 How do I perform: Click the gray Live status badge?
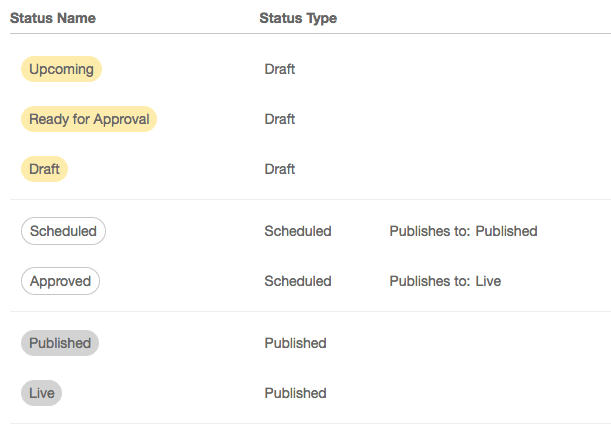[x=41, y=393]
